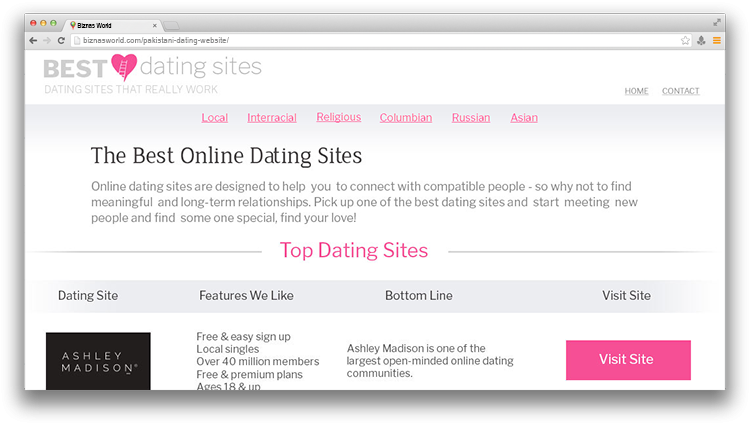750x425 pixels.
Task: Open the HOME navigation link
Action: click(636, 91)
